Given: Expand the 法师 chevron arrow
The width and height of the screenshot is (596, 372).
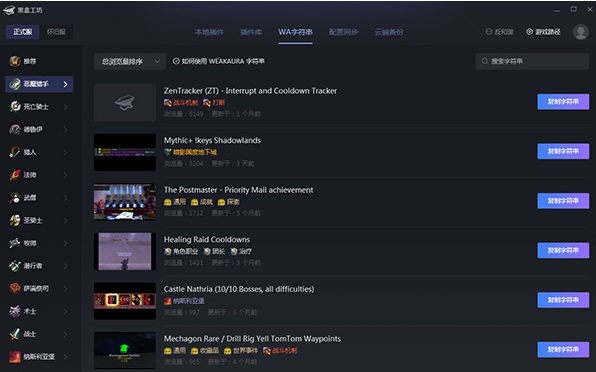Looking at the screenshot, I should click(x=65, y=175).
